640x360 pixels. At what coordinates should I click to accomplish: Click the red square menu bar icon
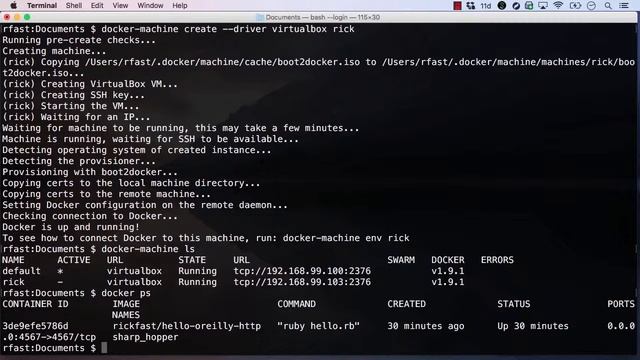coord(458,6)
